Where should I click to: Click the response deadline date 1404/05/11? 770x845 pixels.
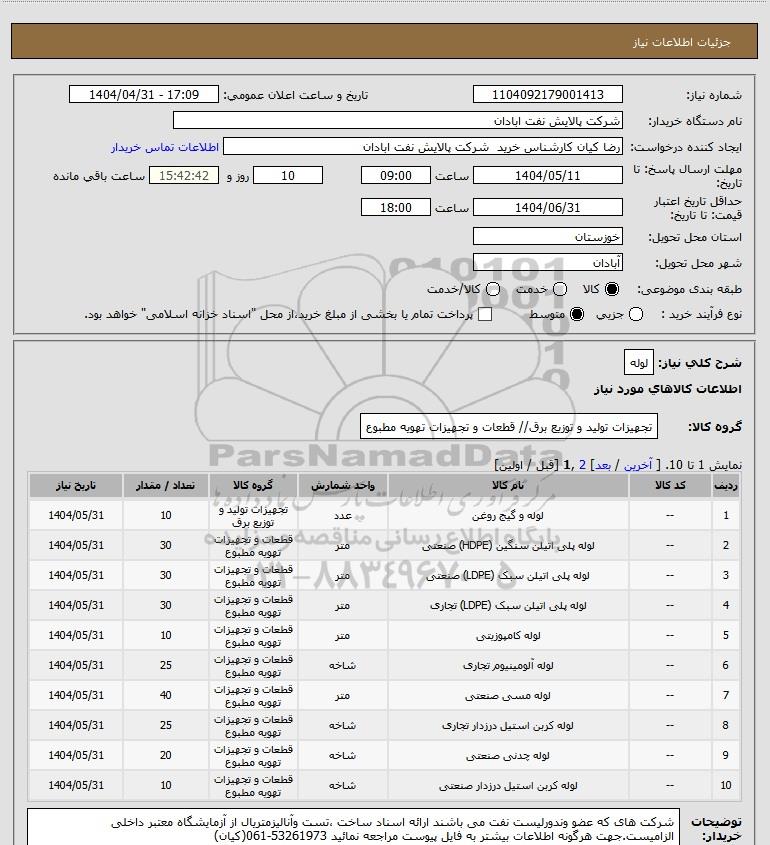pos(547,176)
